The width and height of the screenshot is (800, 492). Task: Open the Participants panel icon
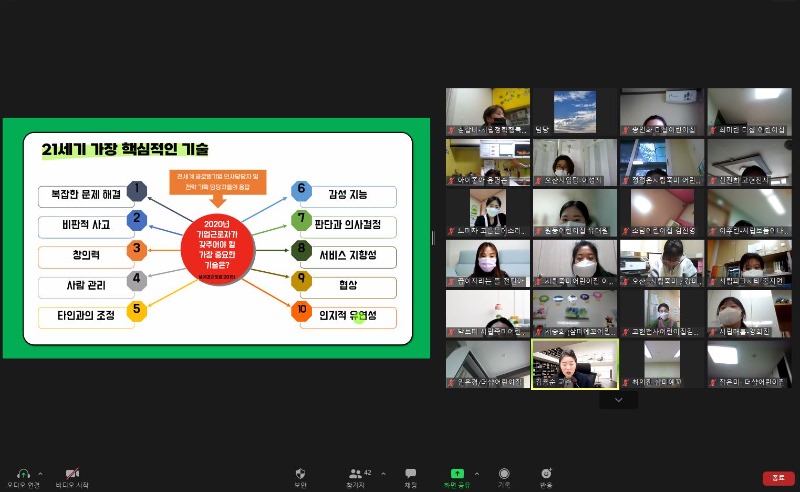click(x=355, y=473)
